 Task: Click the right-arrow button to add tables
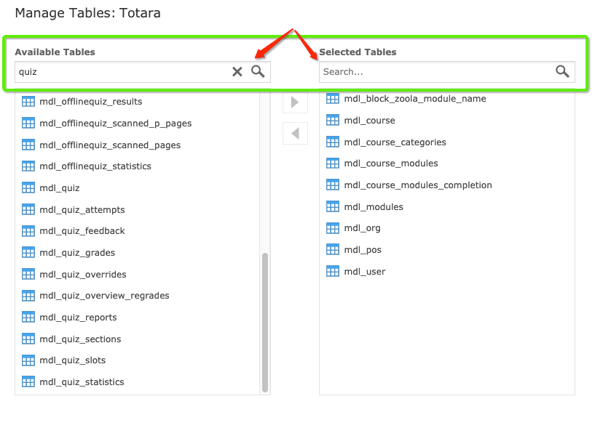(x=295, y=102)
